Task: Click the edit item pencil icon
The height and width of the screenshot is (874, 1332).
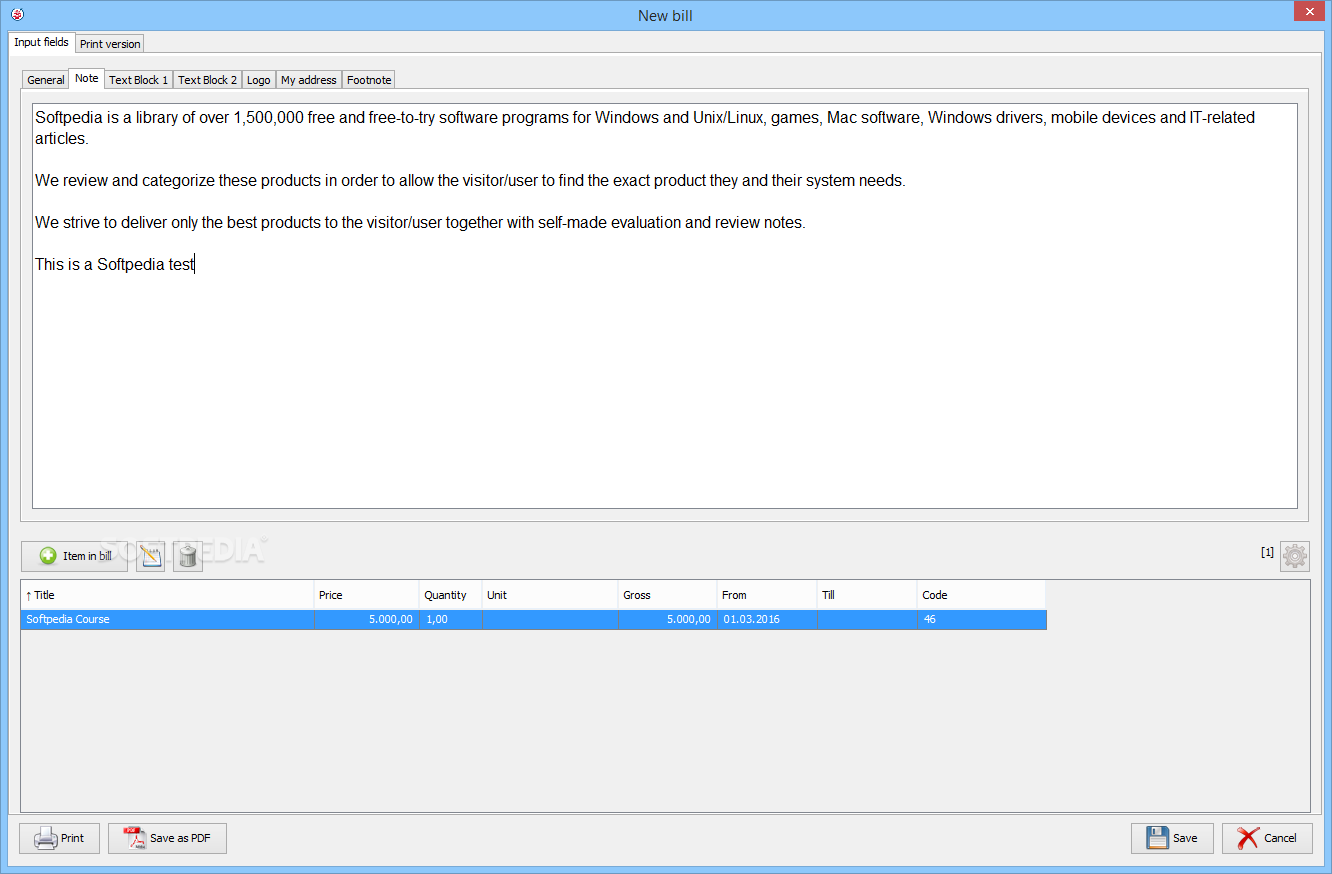Action: tap(150, 556)
